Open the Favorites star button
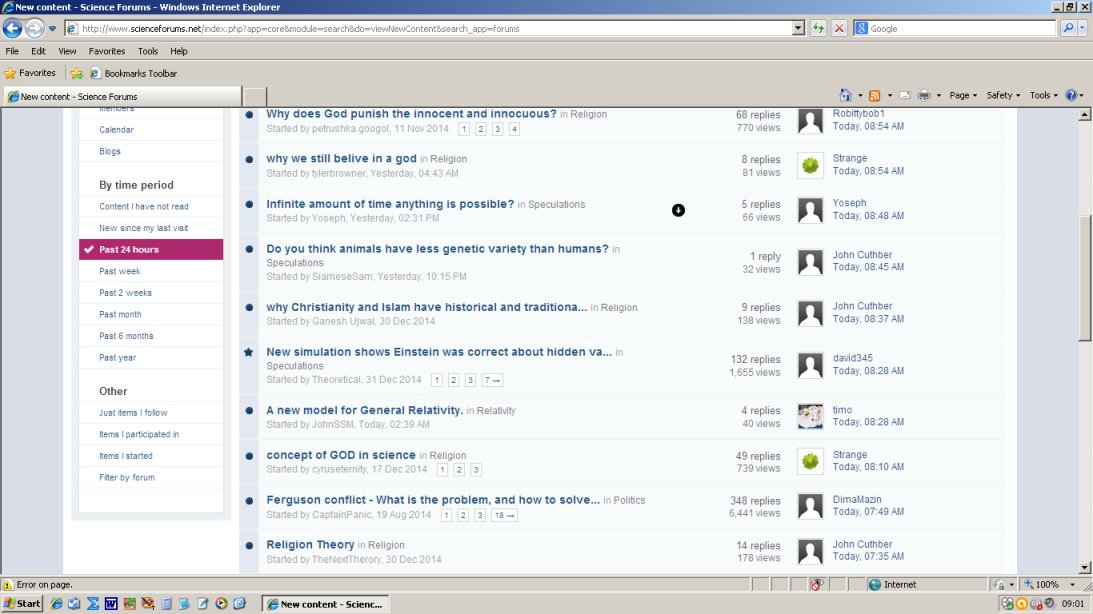The width and height of the screenshot is (1093, 614). tap(30, 73)
